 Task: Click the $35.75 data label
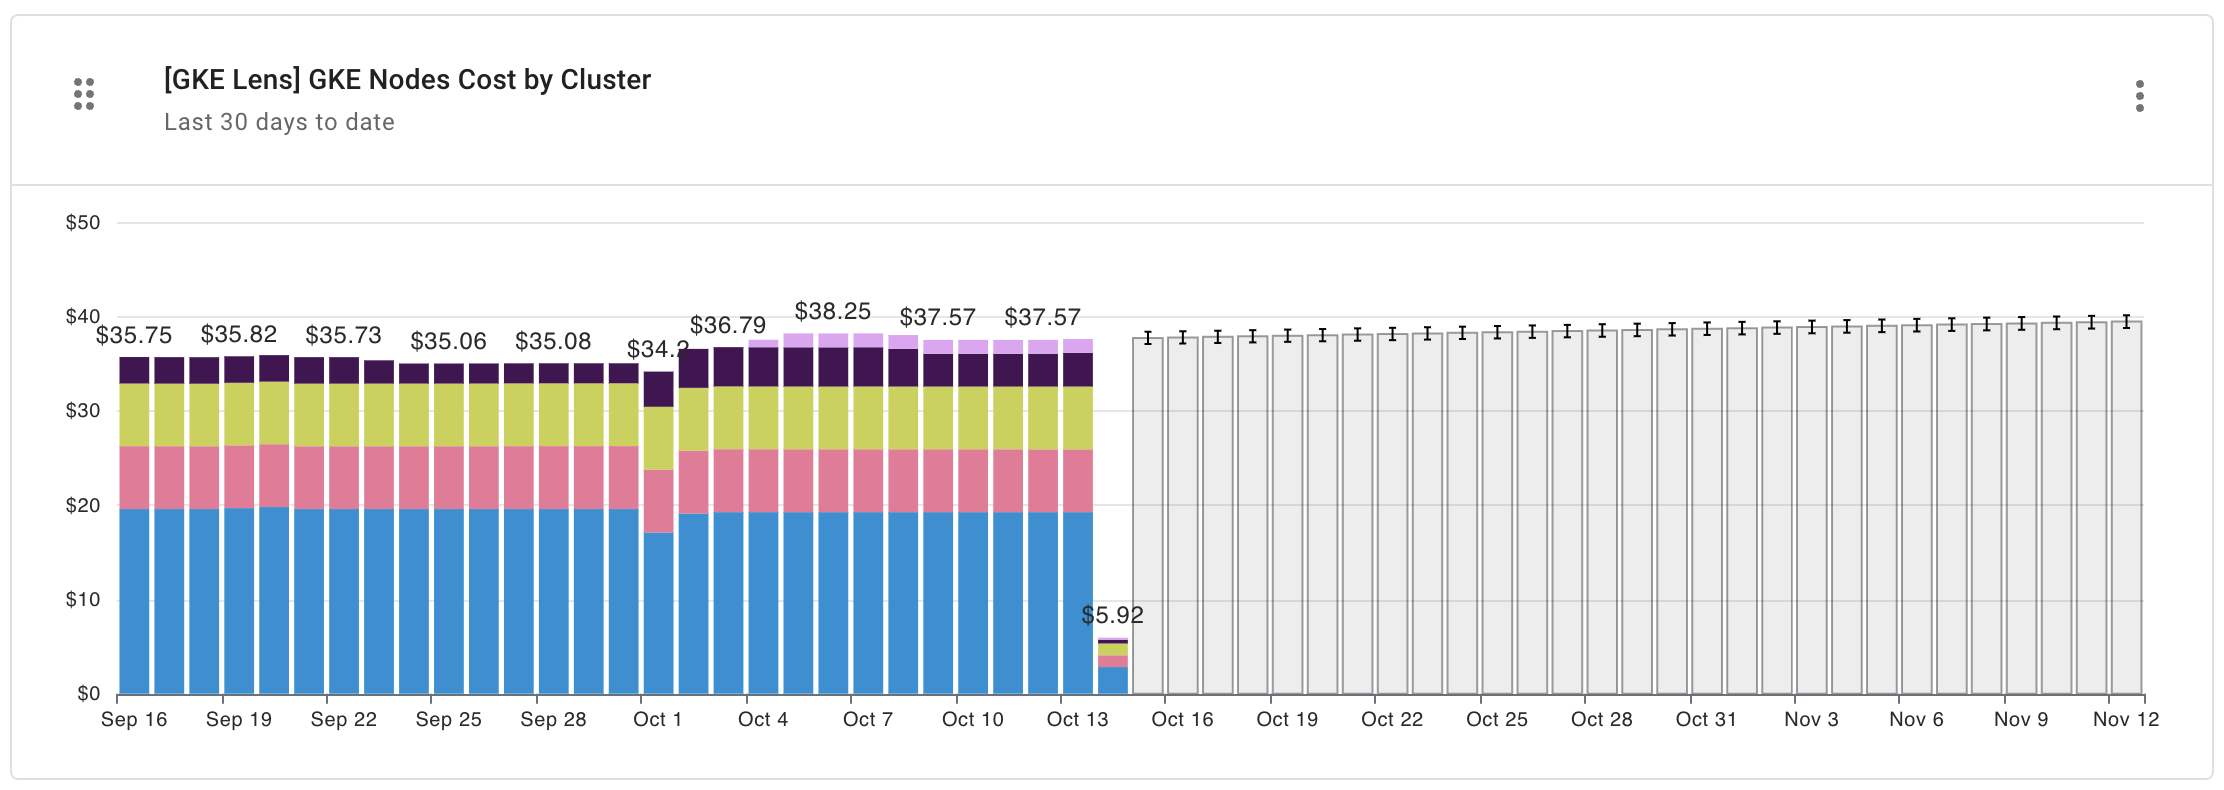coord(134,335)
